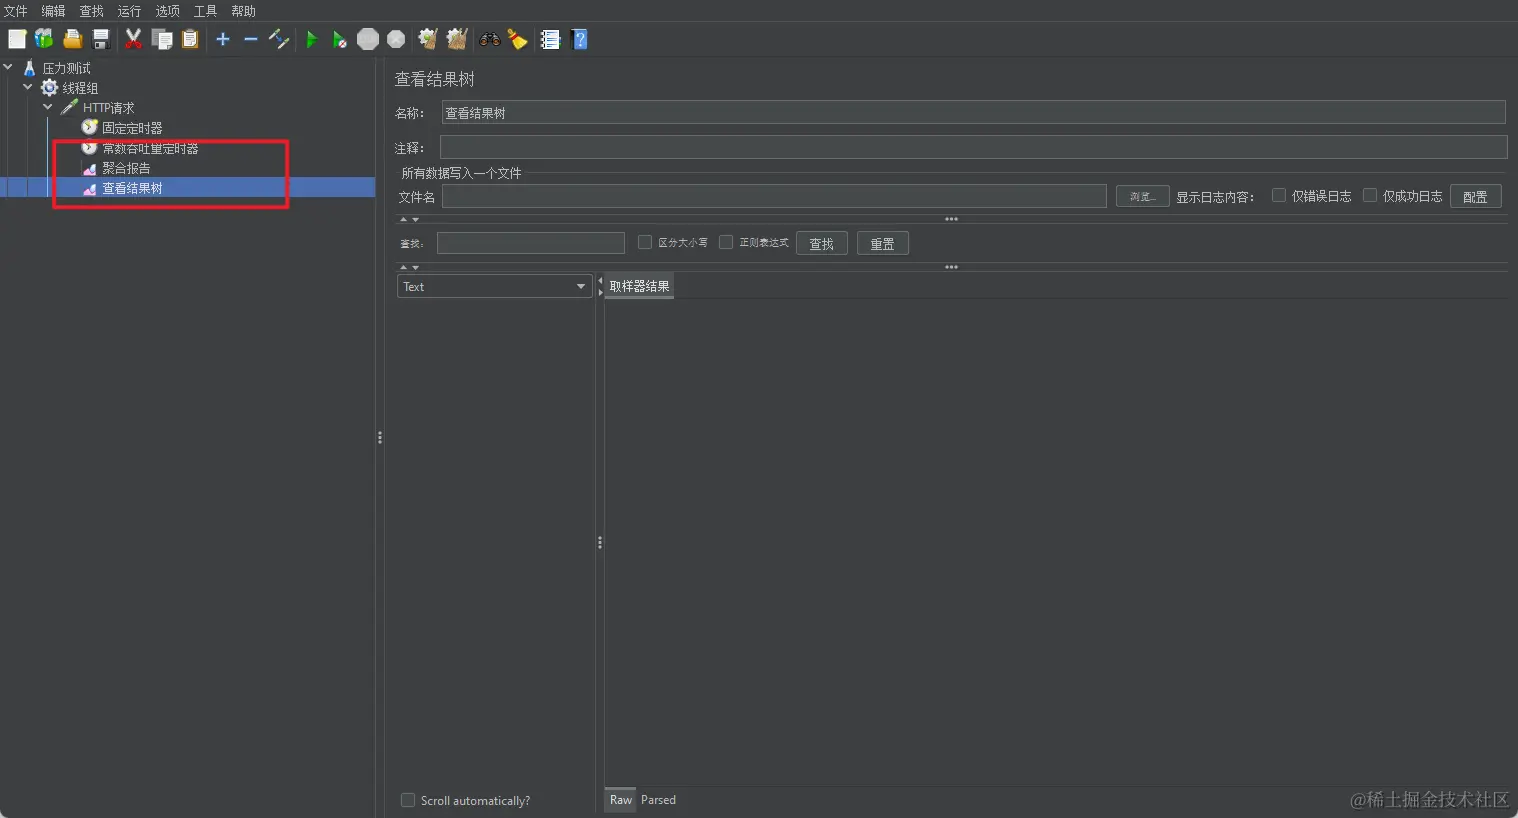Click the clock icon beside 固定定时器
Viewport: 1518px width, 818px height.
[x=90, y=127]
